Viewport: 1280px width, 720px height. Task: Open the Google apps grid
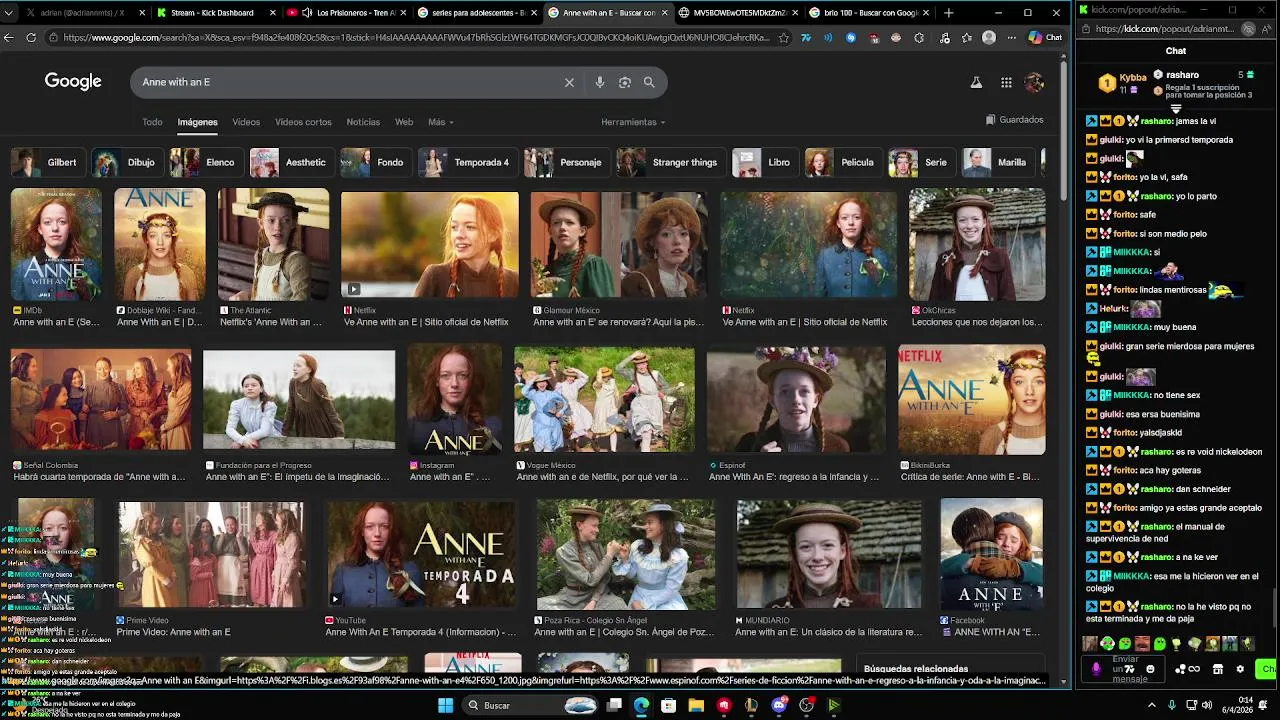[1006, 83]
